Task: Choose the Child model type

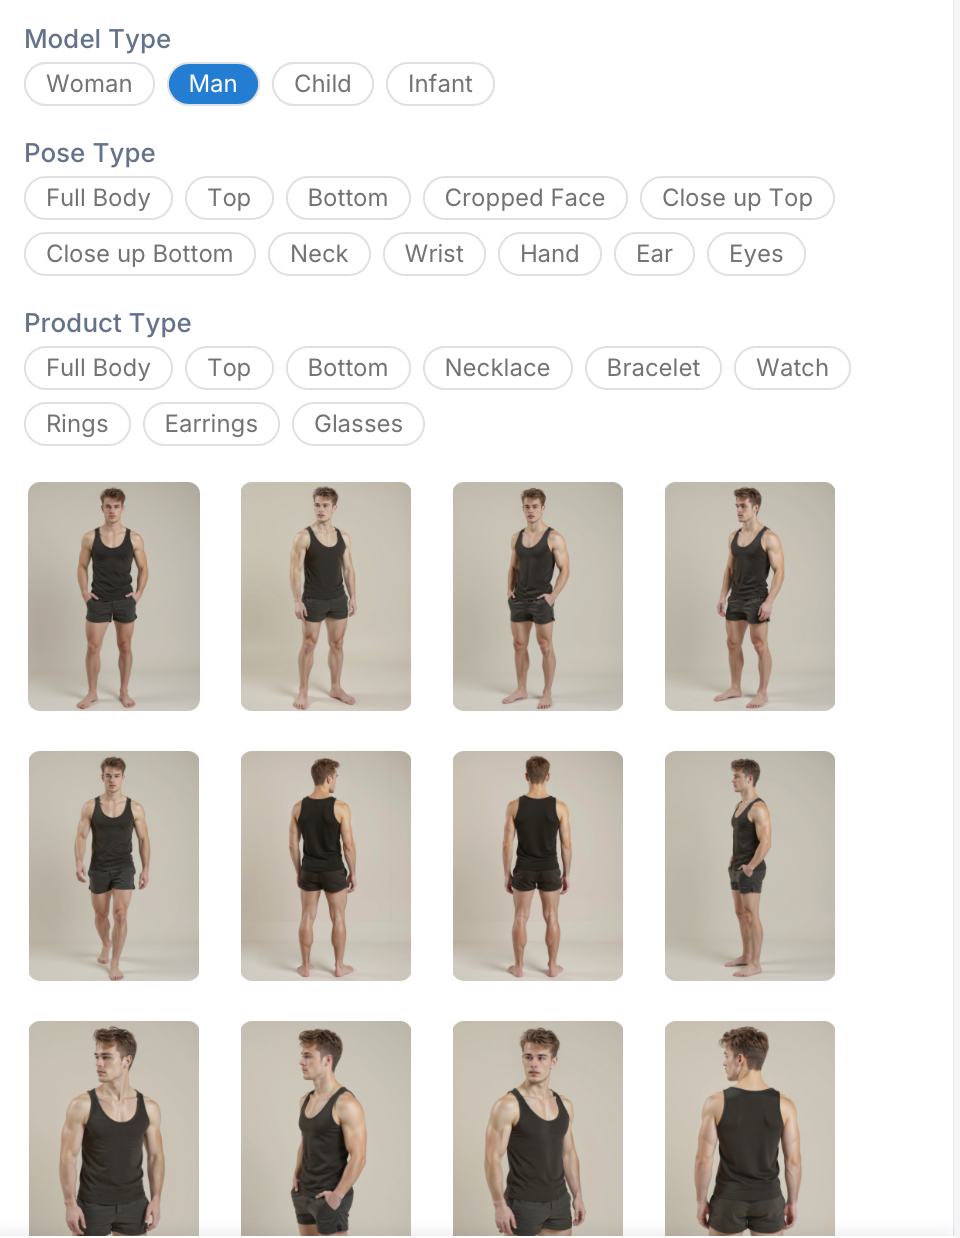Action: point(322,84)
